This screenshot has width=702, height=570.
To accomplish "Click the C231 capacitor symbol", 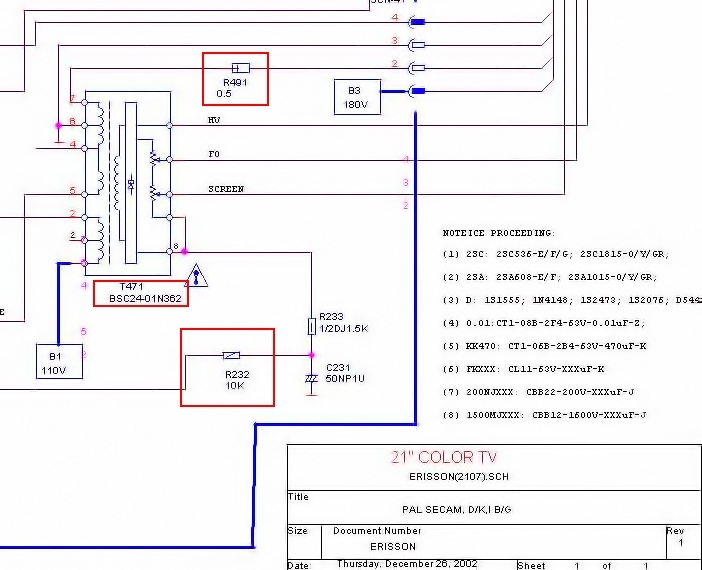I will click(311, 378).
